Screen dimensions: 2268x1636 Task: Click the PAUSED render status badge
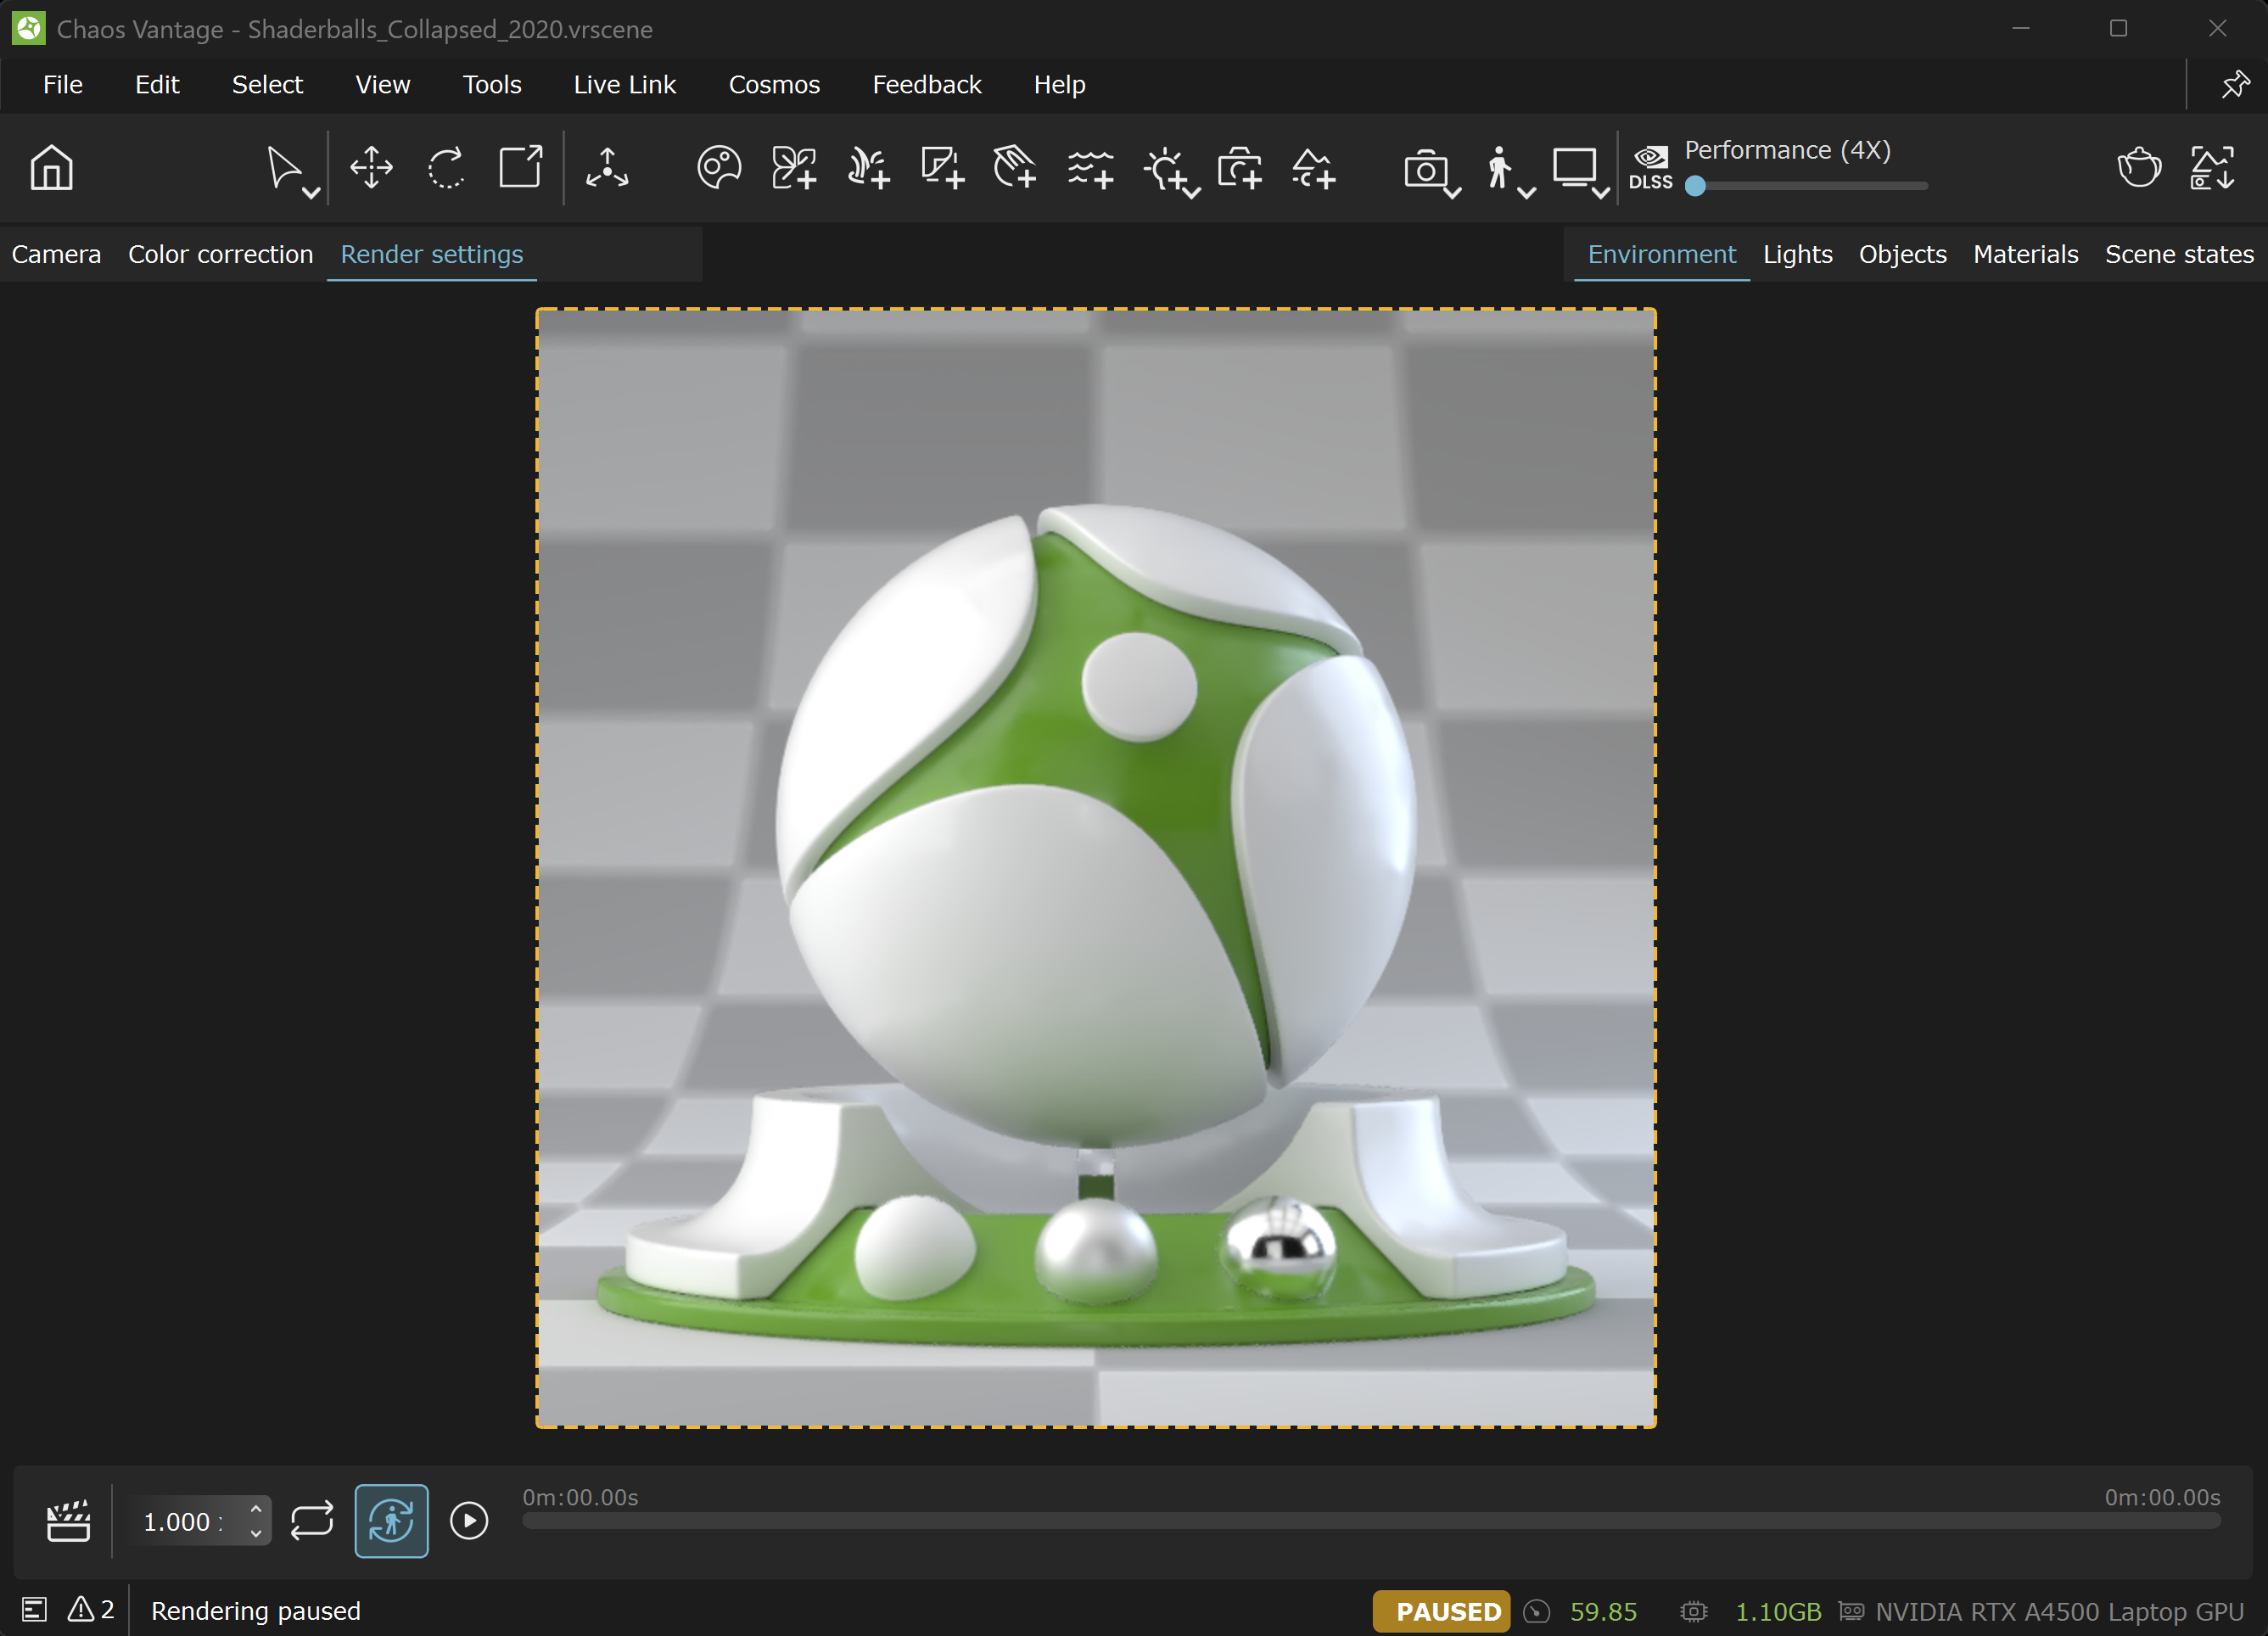point(1441,1611)
